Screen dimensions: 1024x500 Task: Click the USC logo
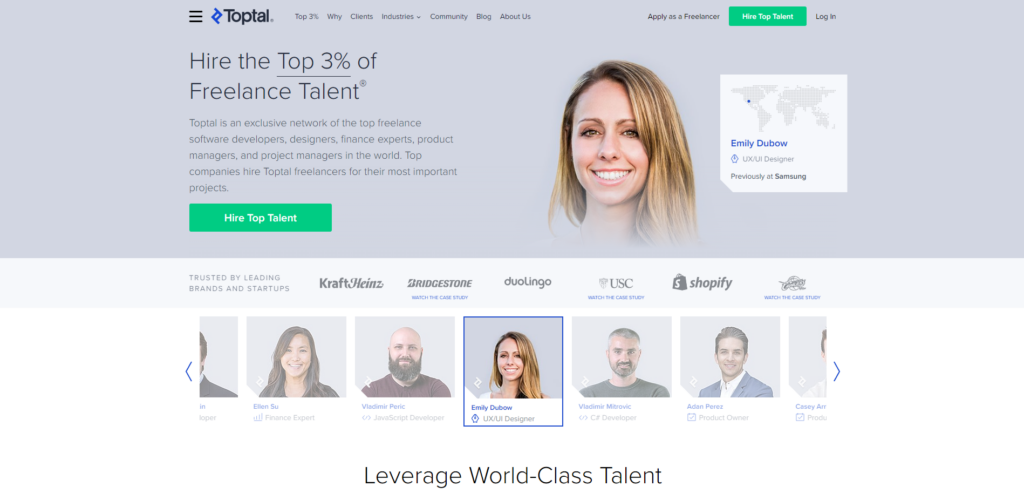pyautogui.click(x=616, y=283)
